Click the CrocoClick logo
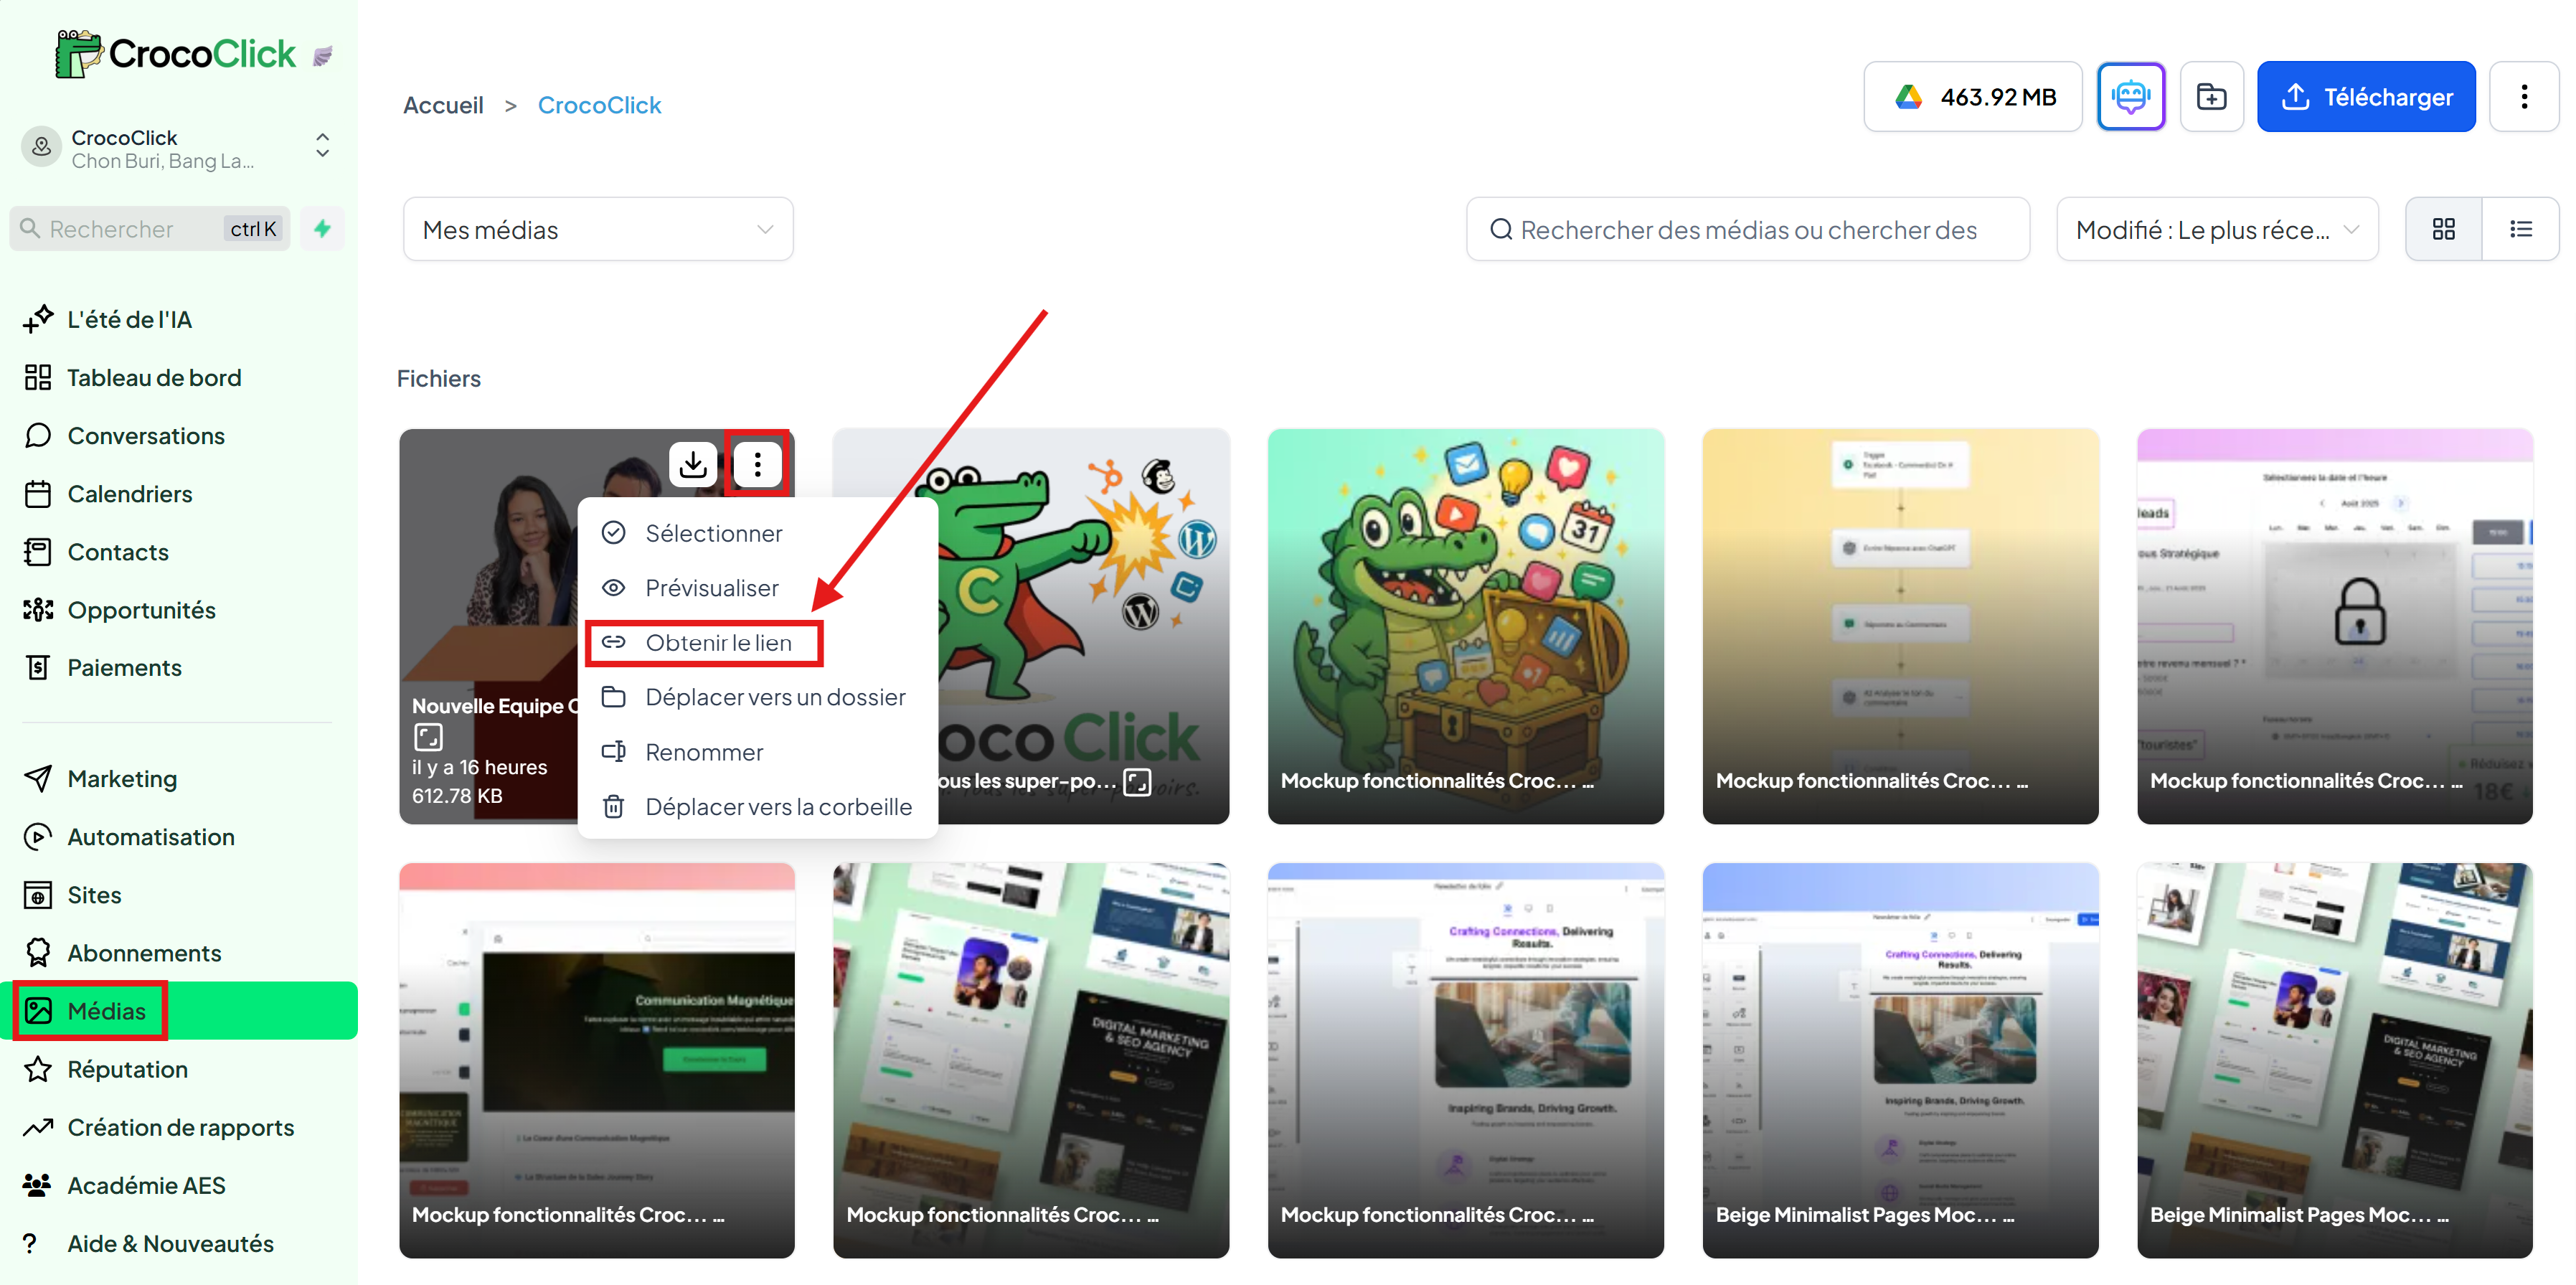Image resolution: width=2576 pixels, height=1285 pixels. point(176,53)
